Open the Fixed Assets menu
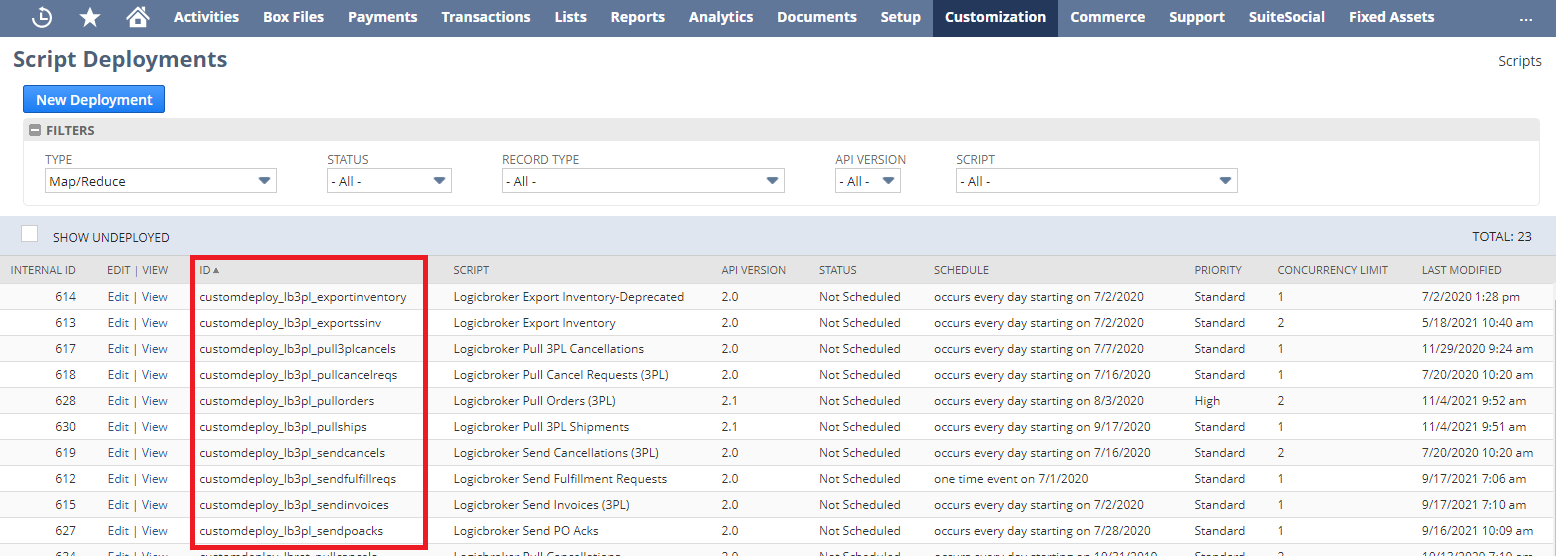This screenshot has width=1556, height=560. click(1391, 17)
